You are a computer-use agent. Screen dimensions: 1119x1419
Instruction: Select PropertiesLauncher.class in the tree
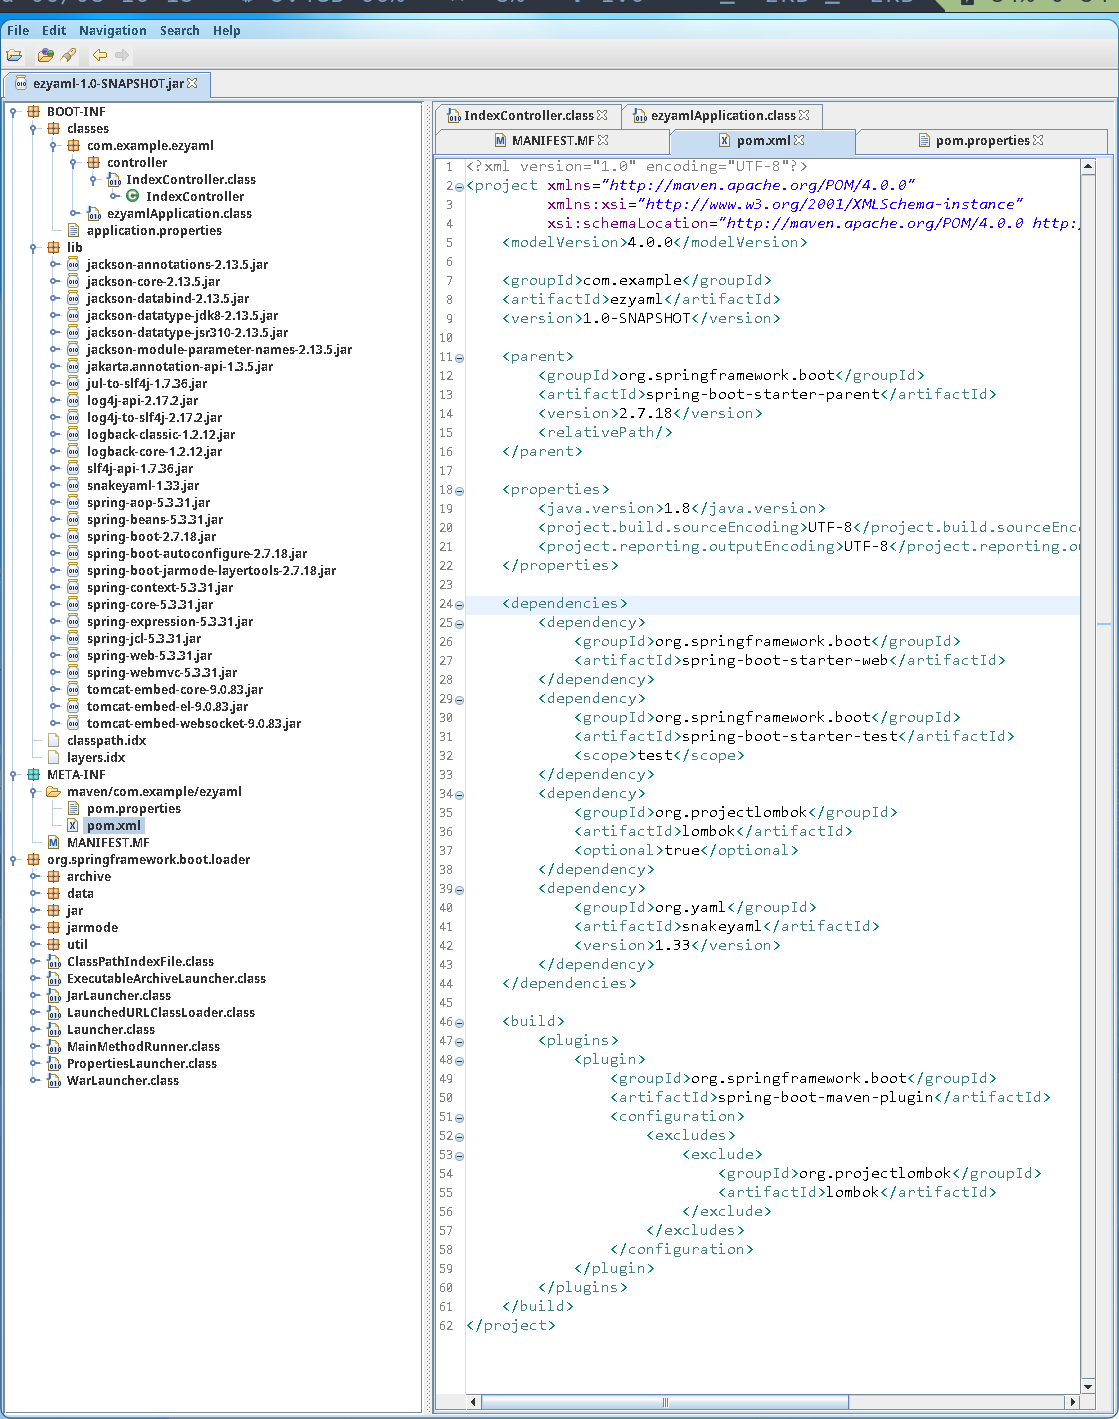tap(142, 1064)
